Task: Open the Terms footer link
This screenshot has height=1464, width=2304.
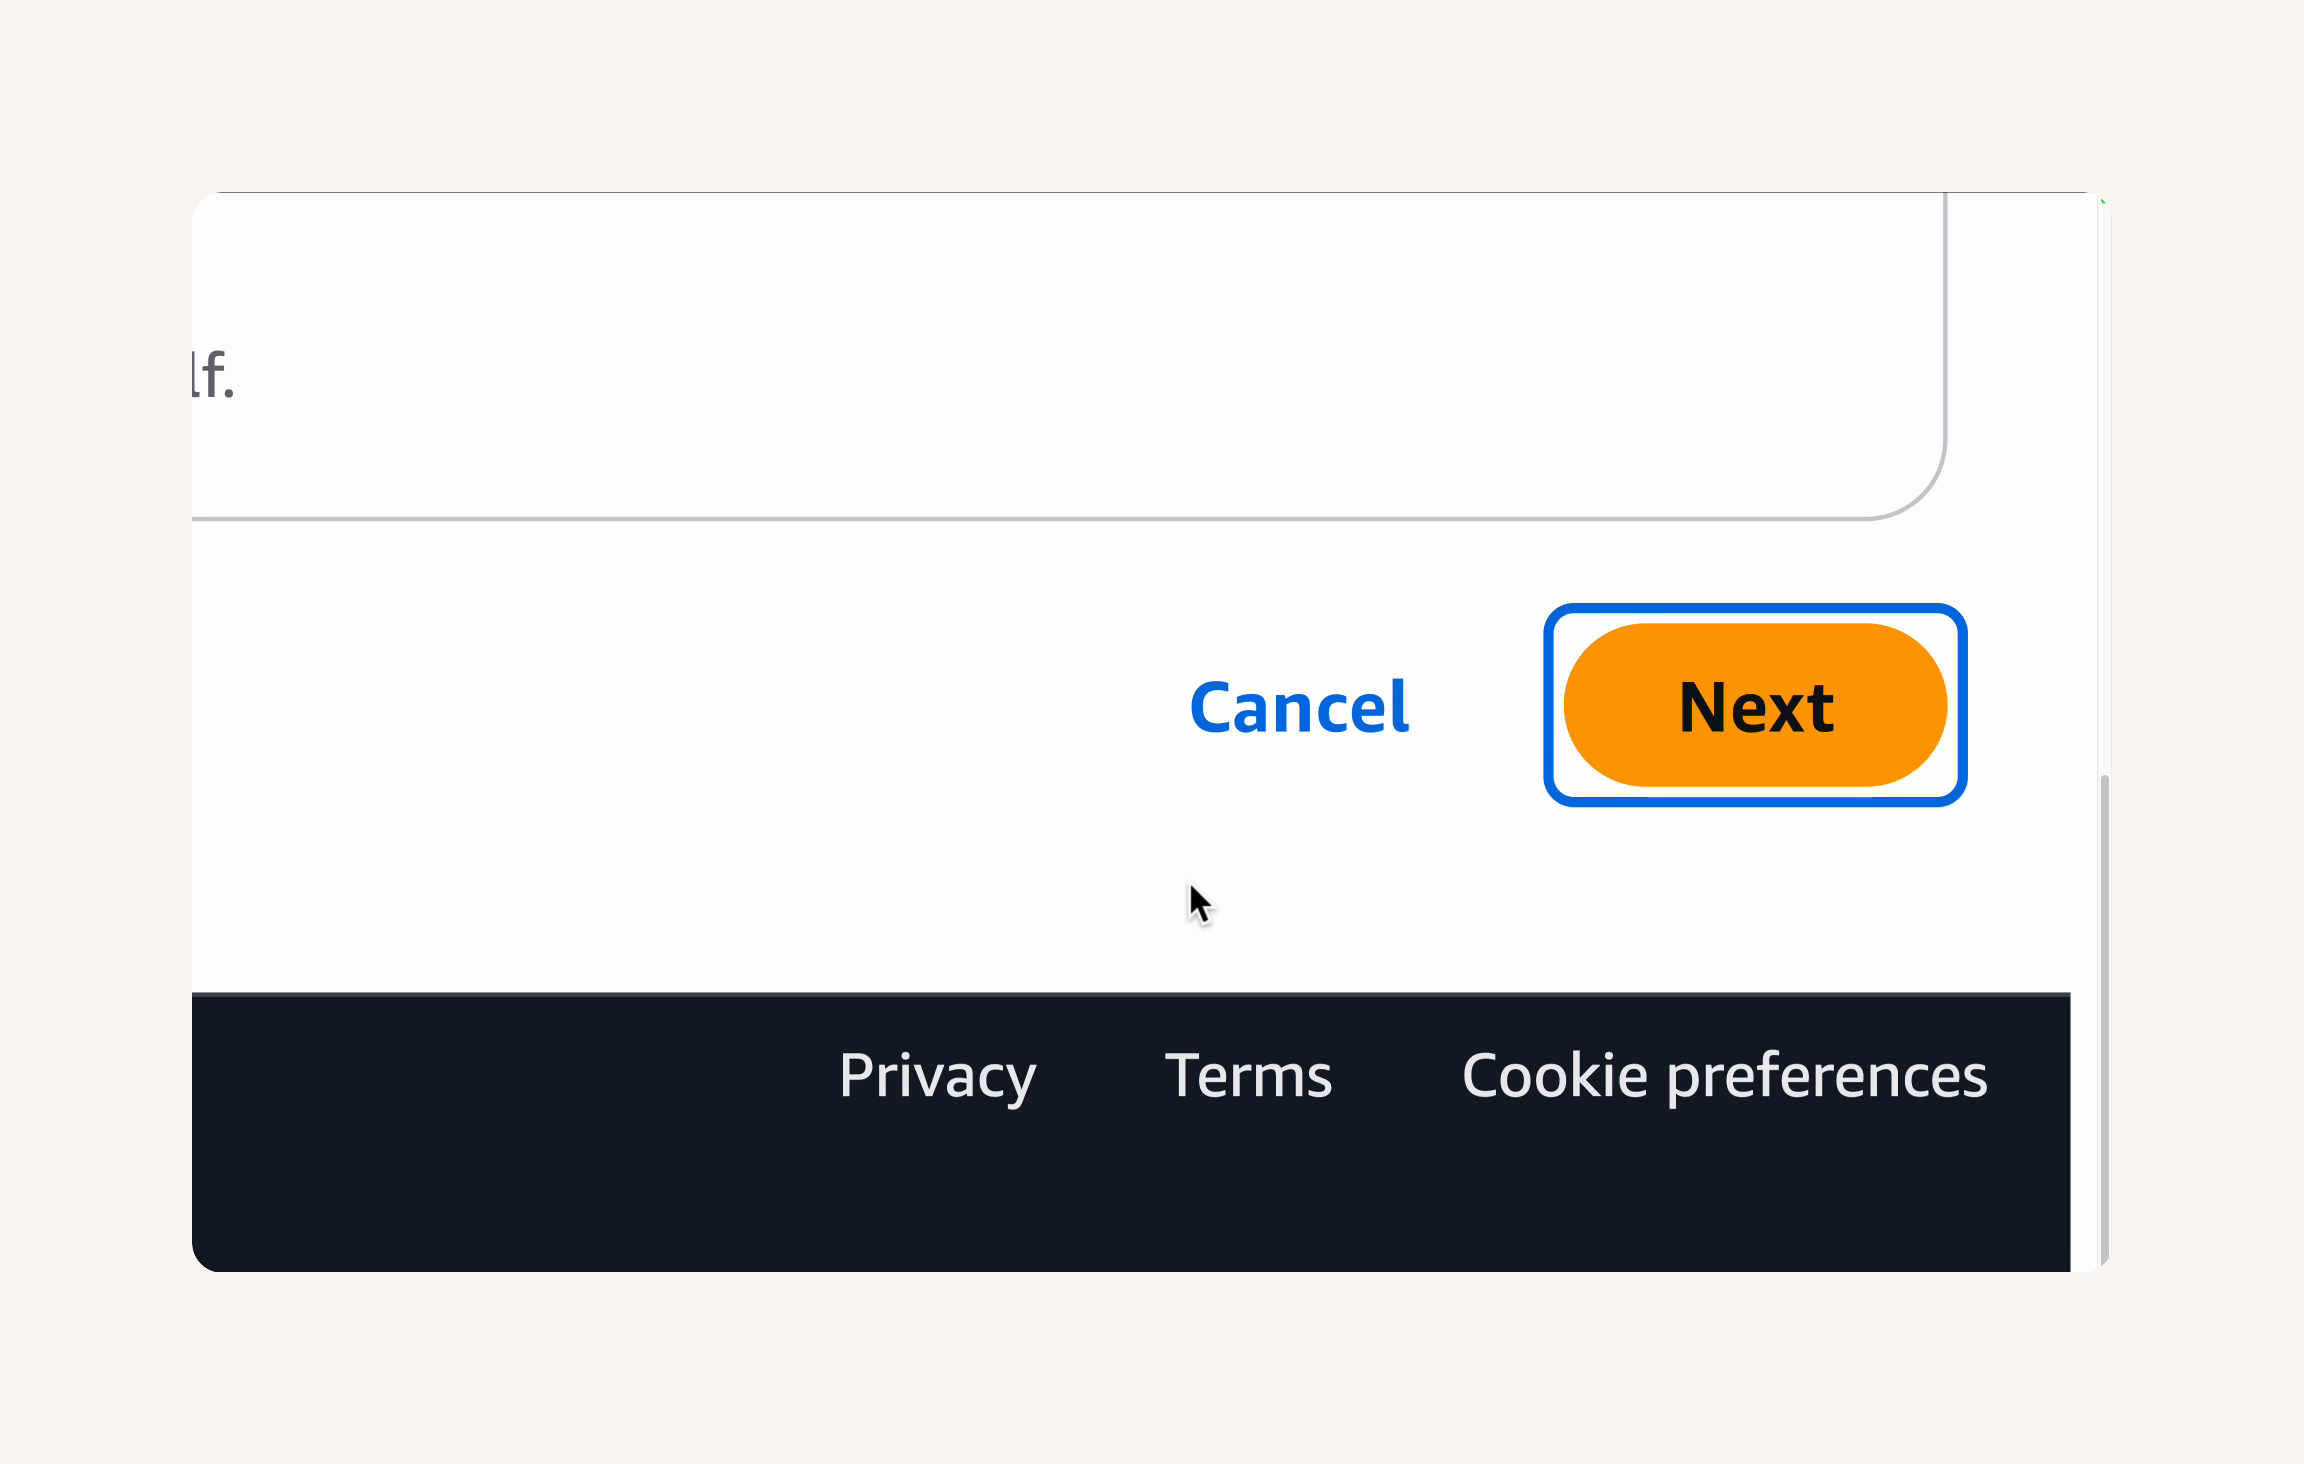Action: pyautogui.click(x=1248, y=1076)
